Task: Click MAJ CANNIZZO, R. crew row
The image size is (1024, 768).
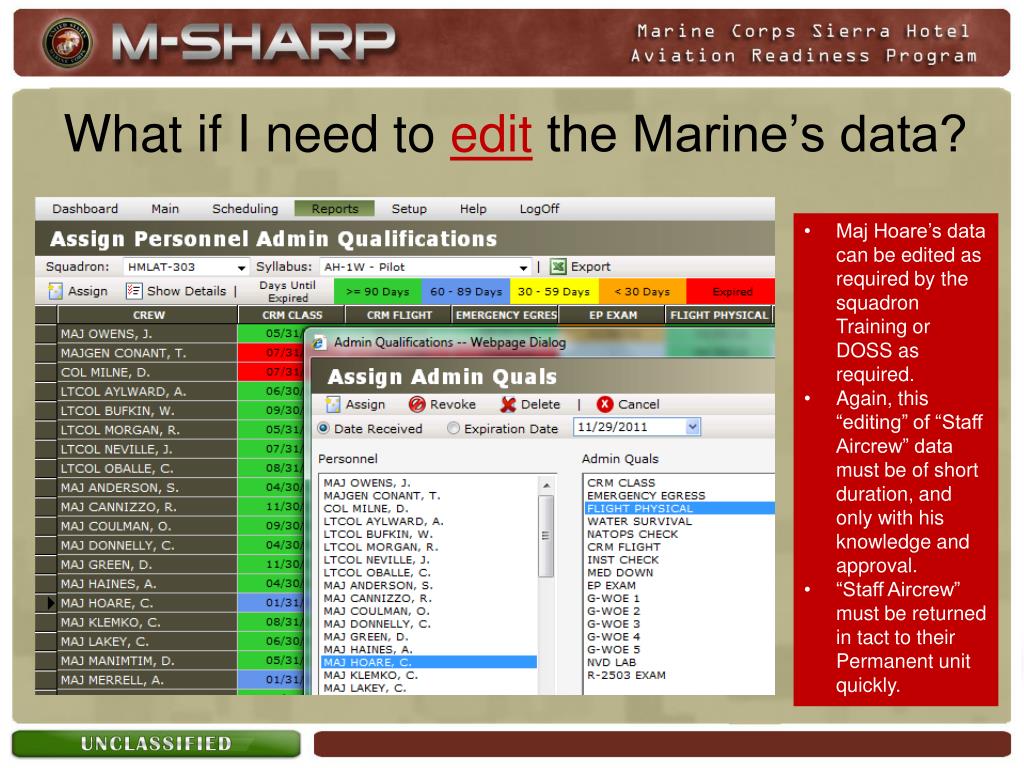Action: point(148,507)
